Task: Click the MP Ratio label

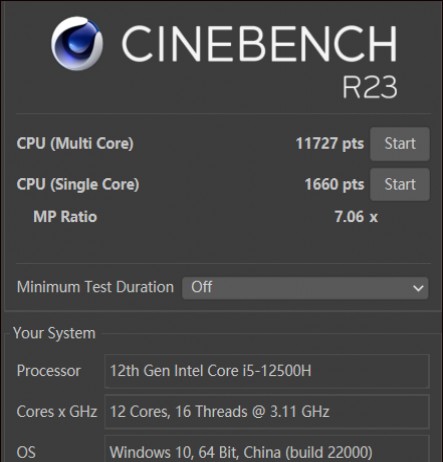Action: point(65,217)
